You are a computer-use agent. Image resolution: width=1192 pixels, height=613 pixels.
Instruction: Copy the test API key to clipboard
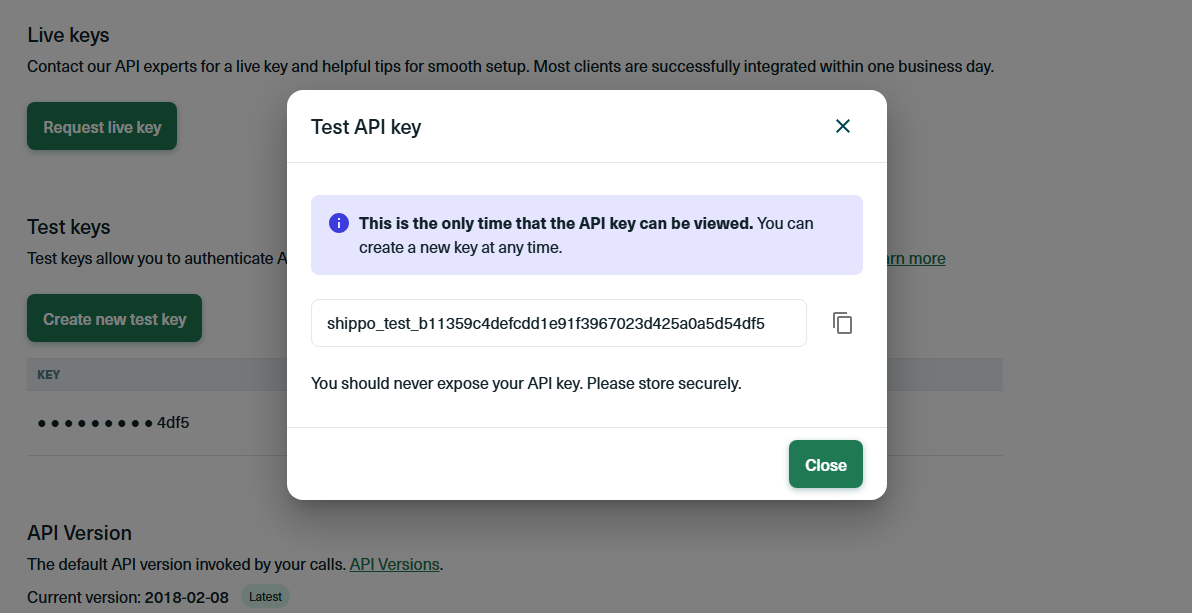843,323
